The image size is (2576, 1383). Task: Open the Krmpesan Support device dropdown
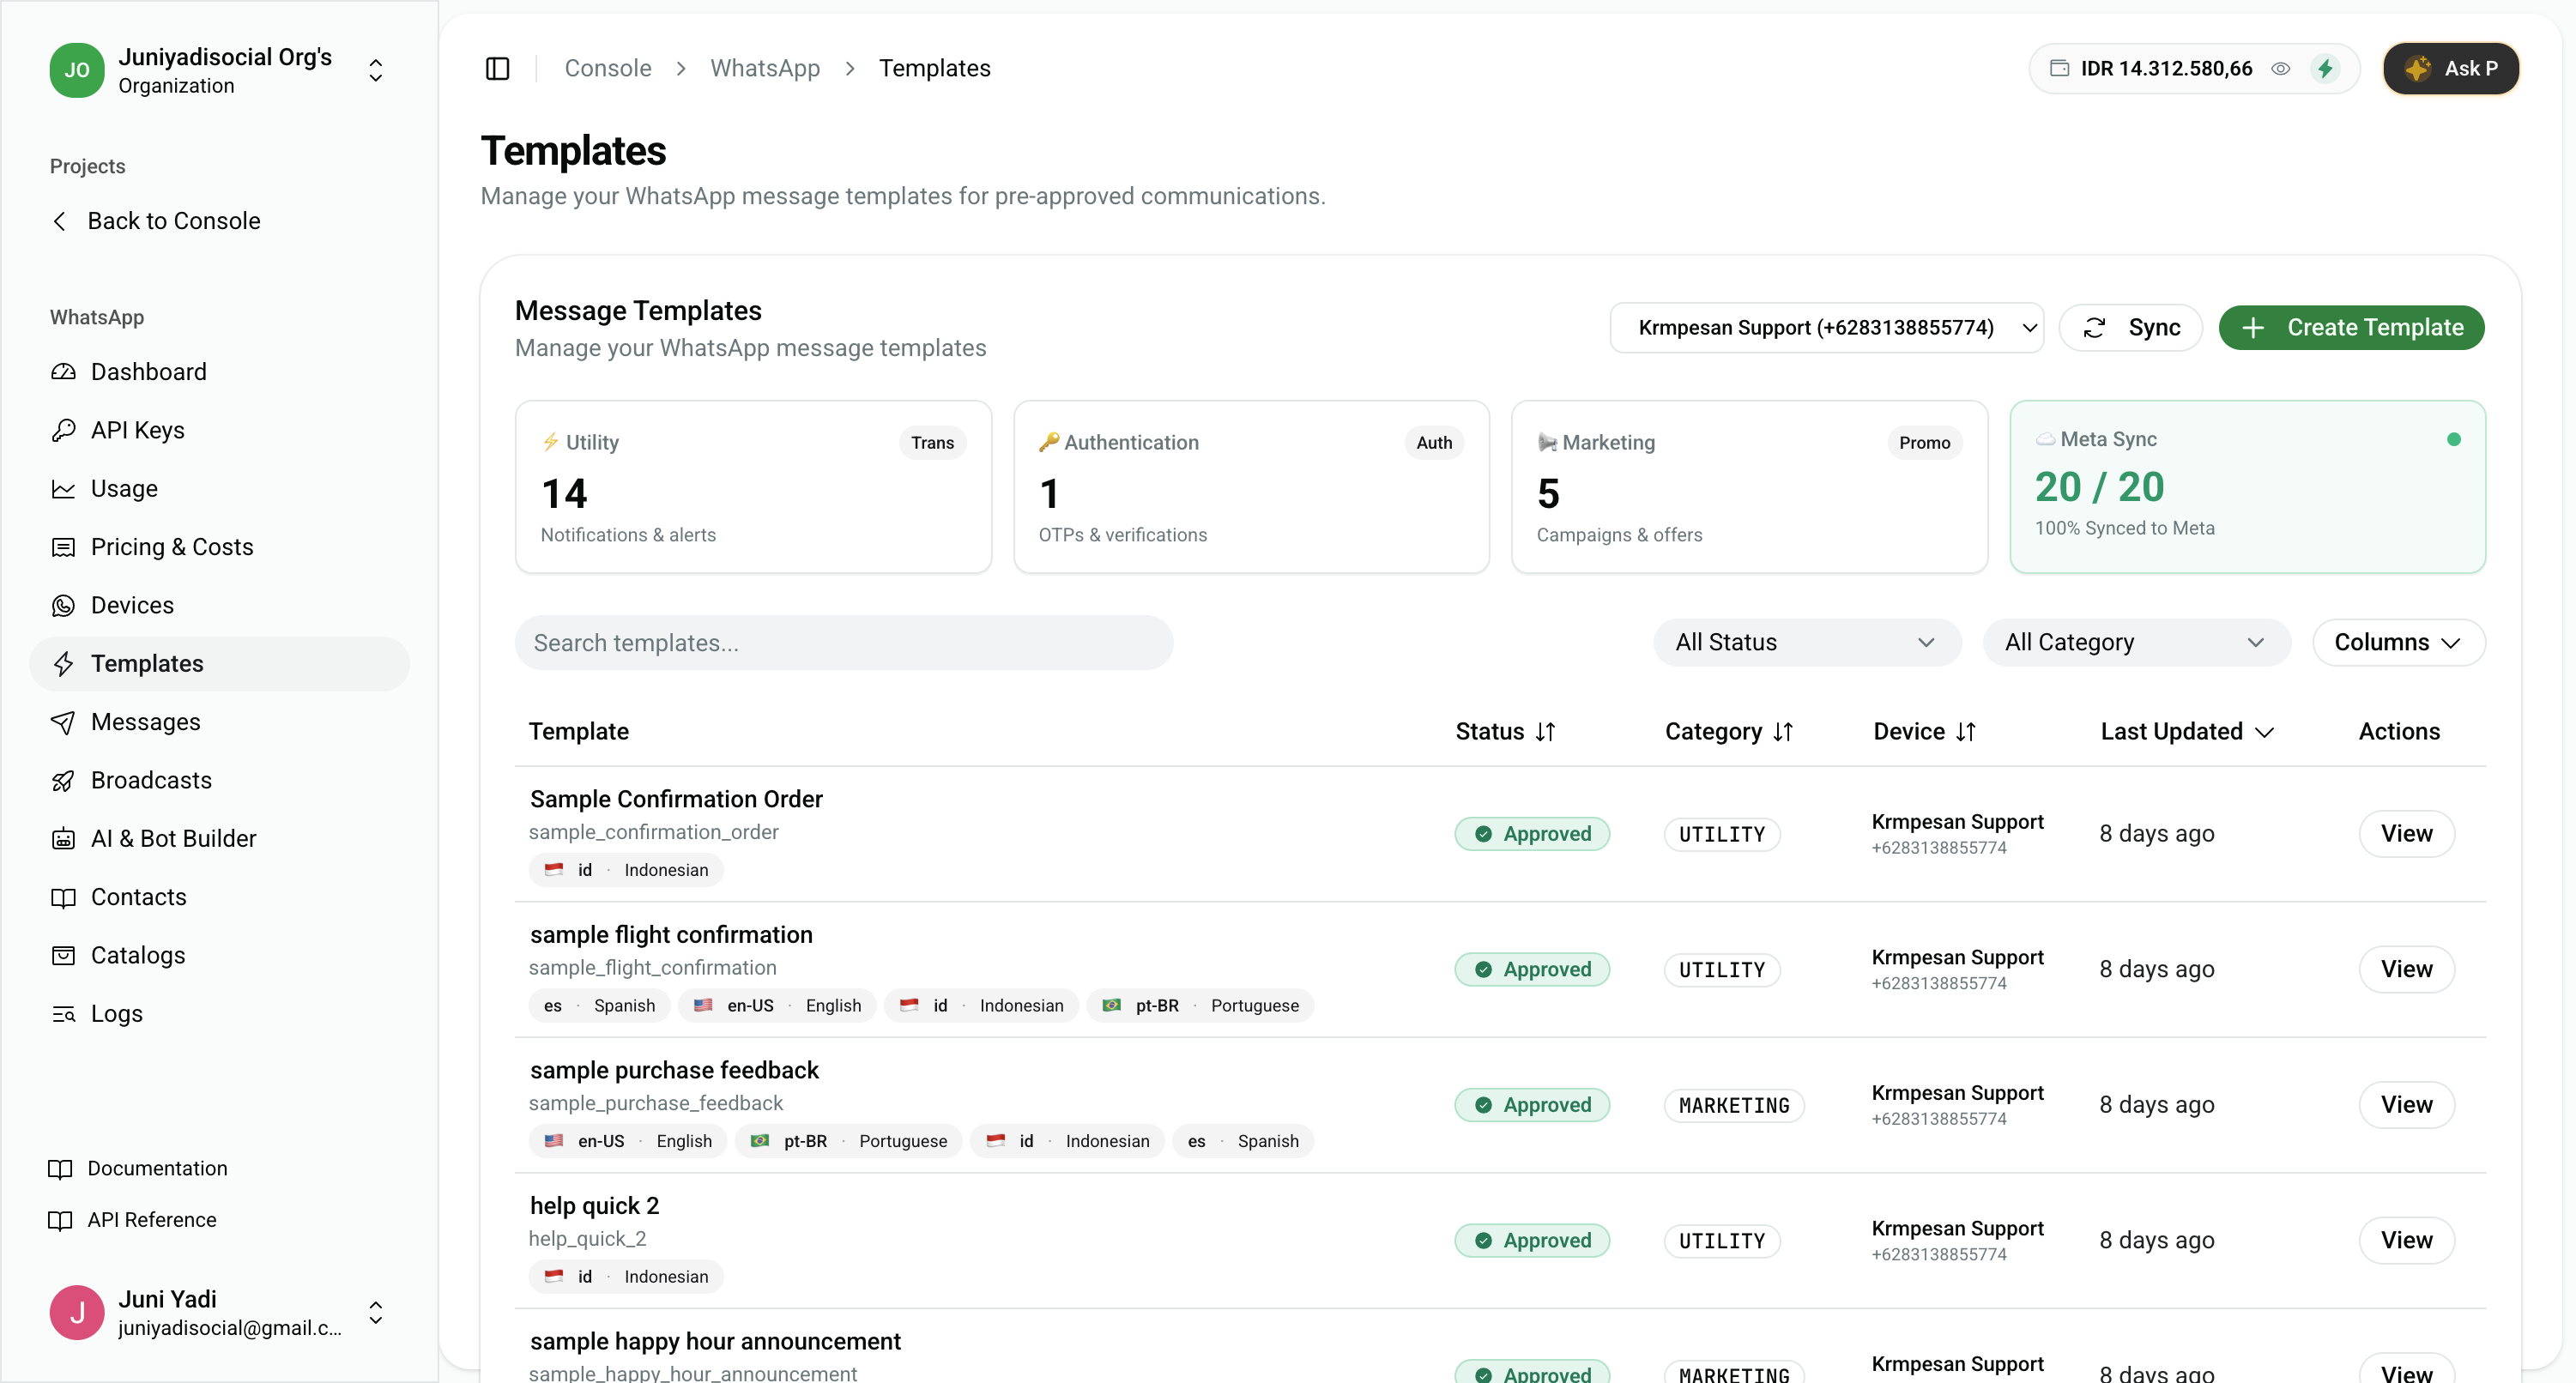(x=1827, y=328)
